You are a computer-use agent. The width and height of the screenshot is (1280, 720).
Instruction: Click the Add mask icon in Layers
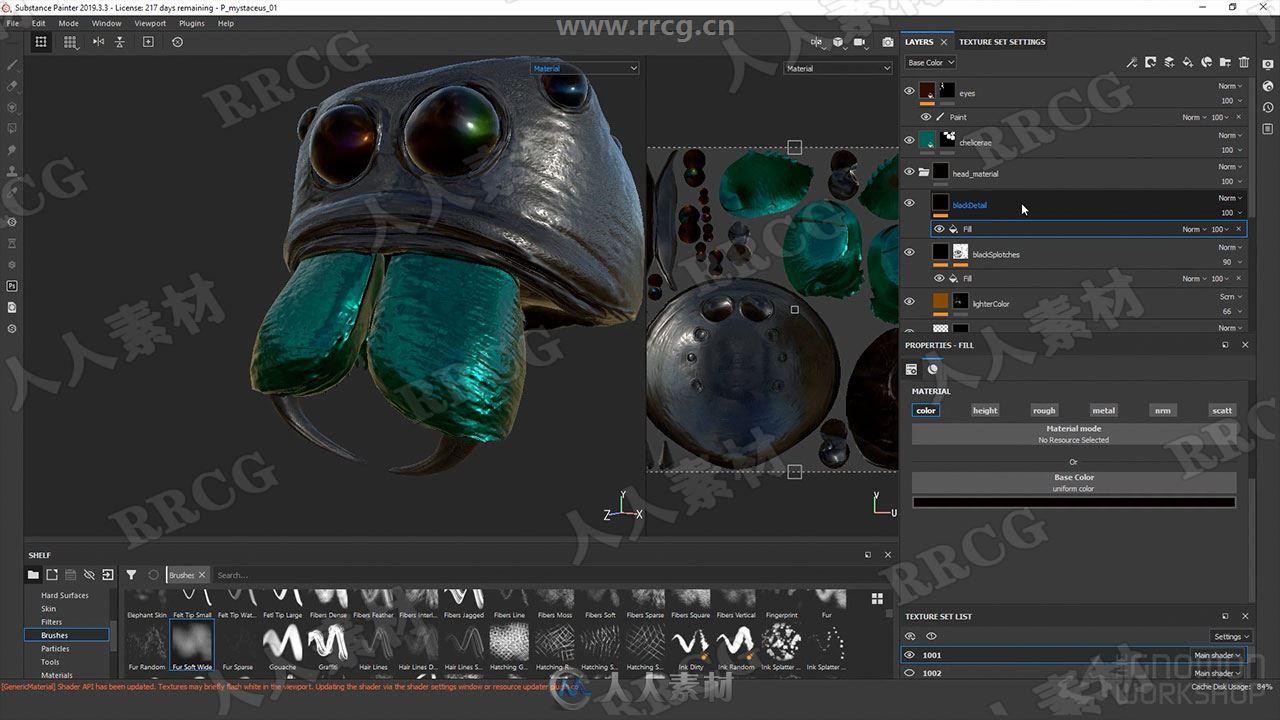tap(1150, 62)
